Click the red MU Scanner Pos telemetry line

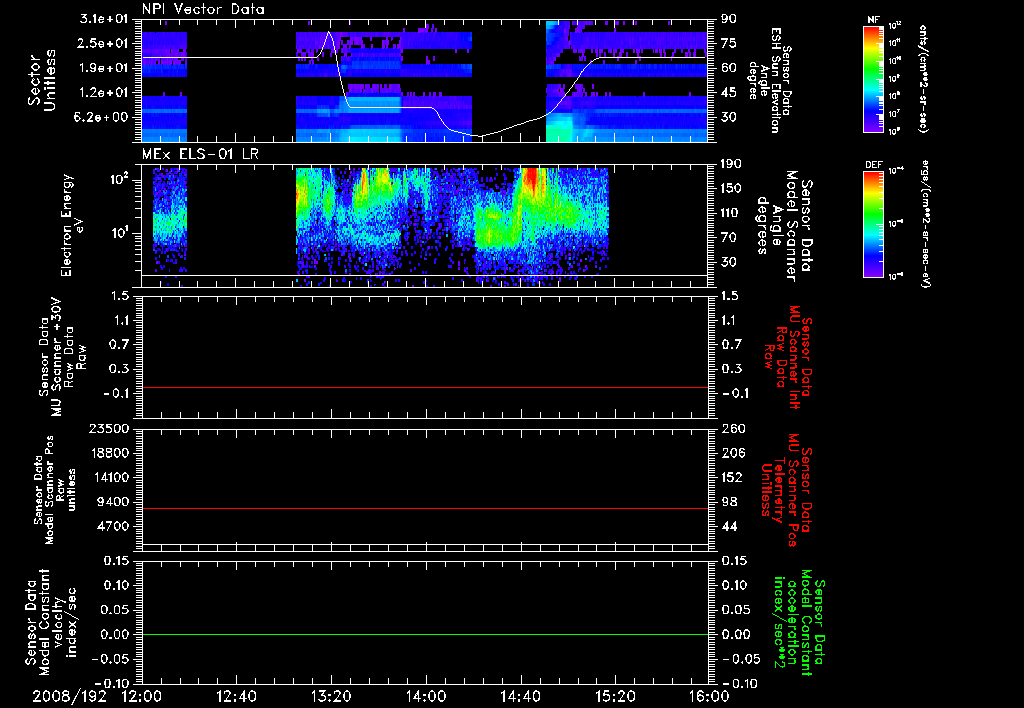pos(425,508)
